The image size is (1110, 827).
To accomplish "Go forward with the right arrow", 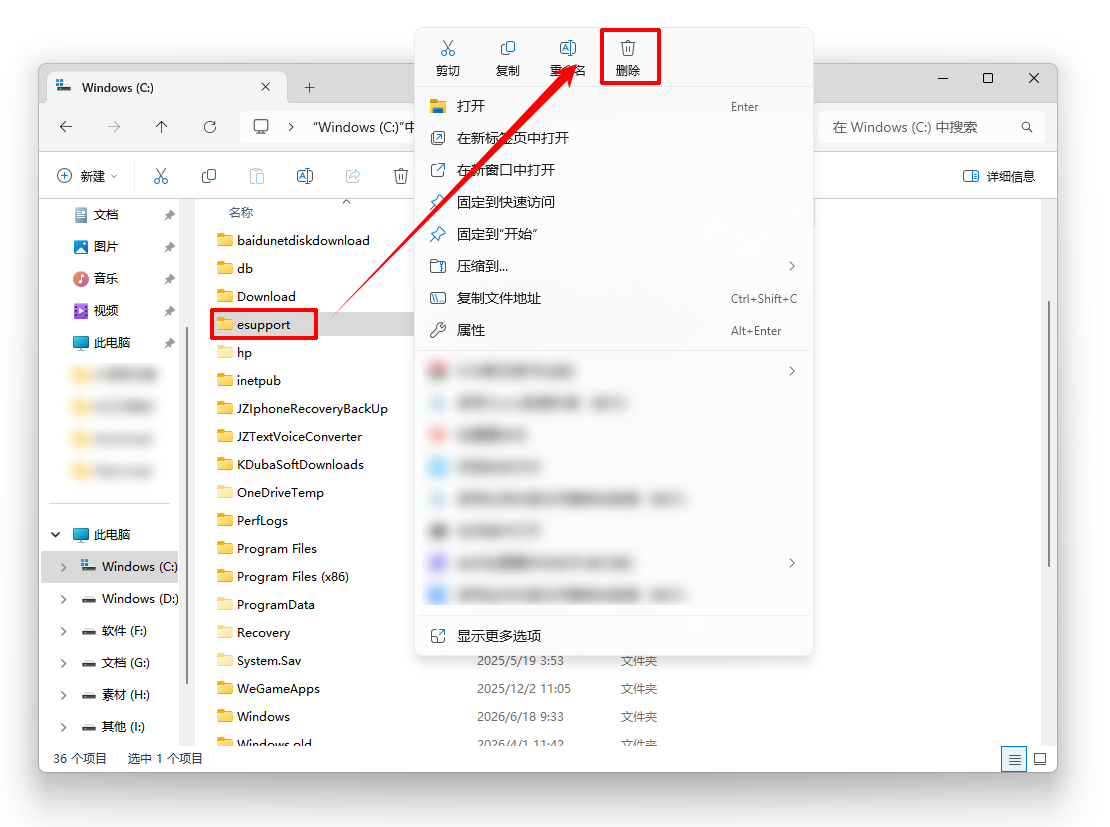I will pyautogui.click(x=114, y=127).
